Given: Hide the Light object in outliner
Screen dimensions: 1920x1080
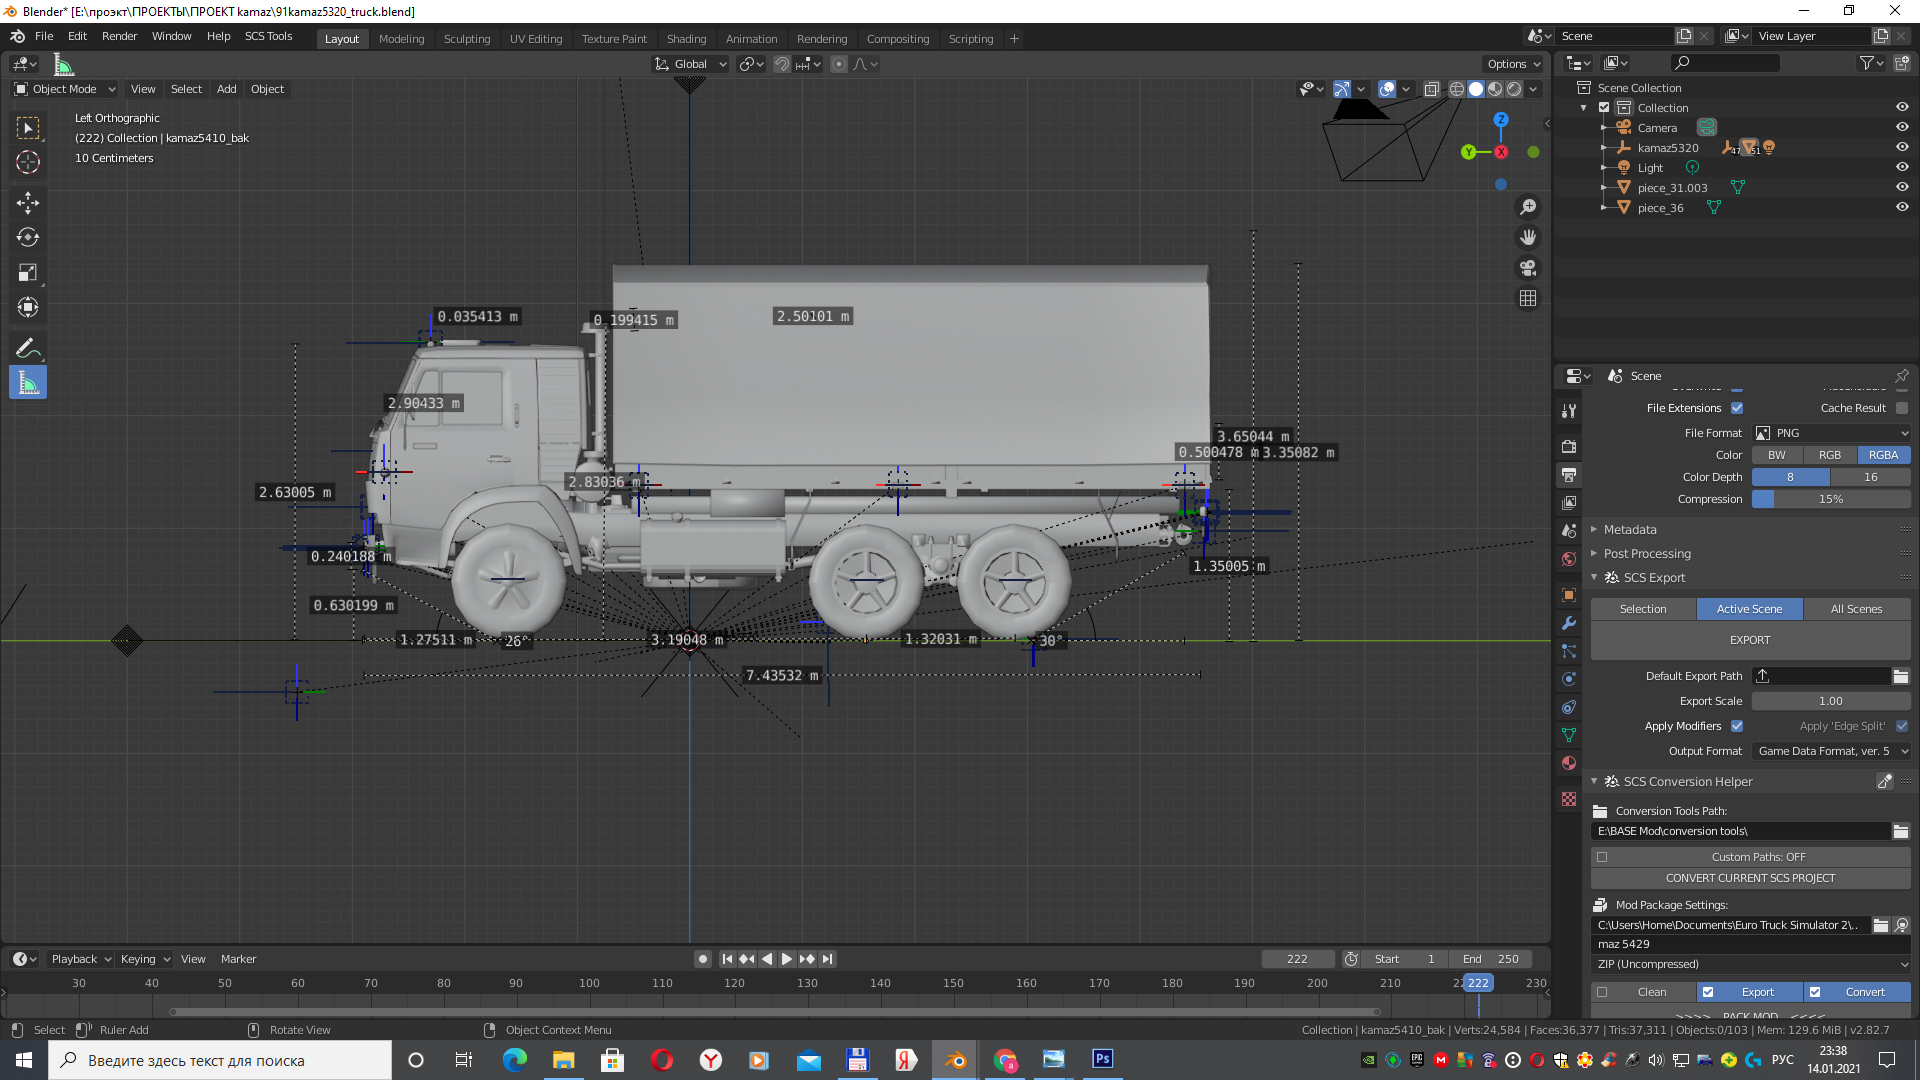Looking at the screenshot, I should pos(1902,167).
